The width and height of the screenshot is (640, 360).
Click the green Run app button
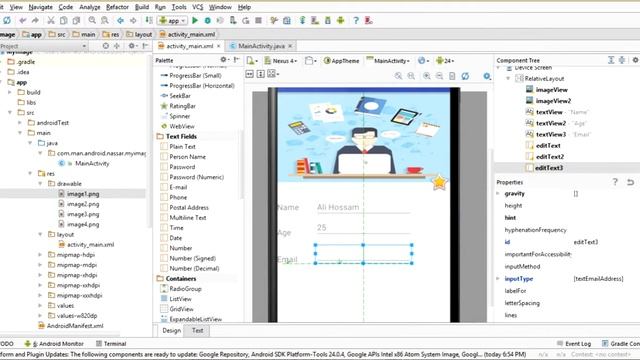coord(195,20)
